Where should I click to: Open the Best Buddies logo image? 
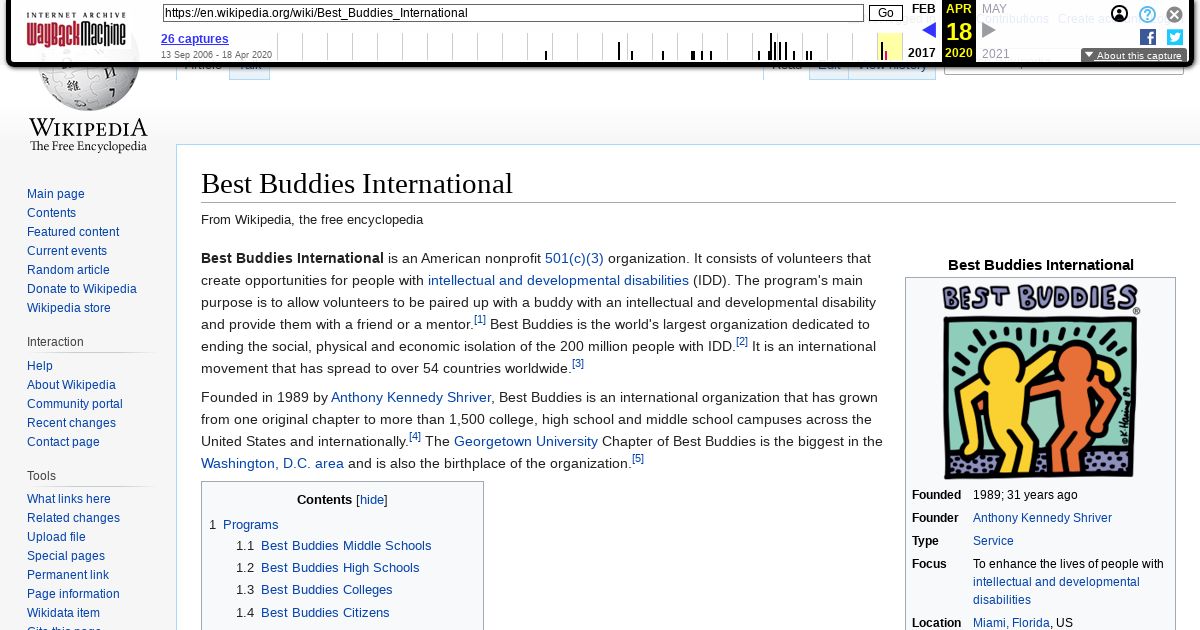pyautogui.click(x=1040, y=381)
